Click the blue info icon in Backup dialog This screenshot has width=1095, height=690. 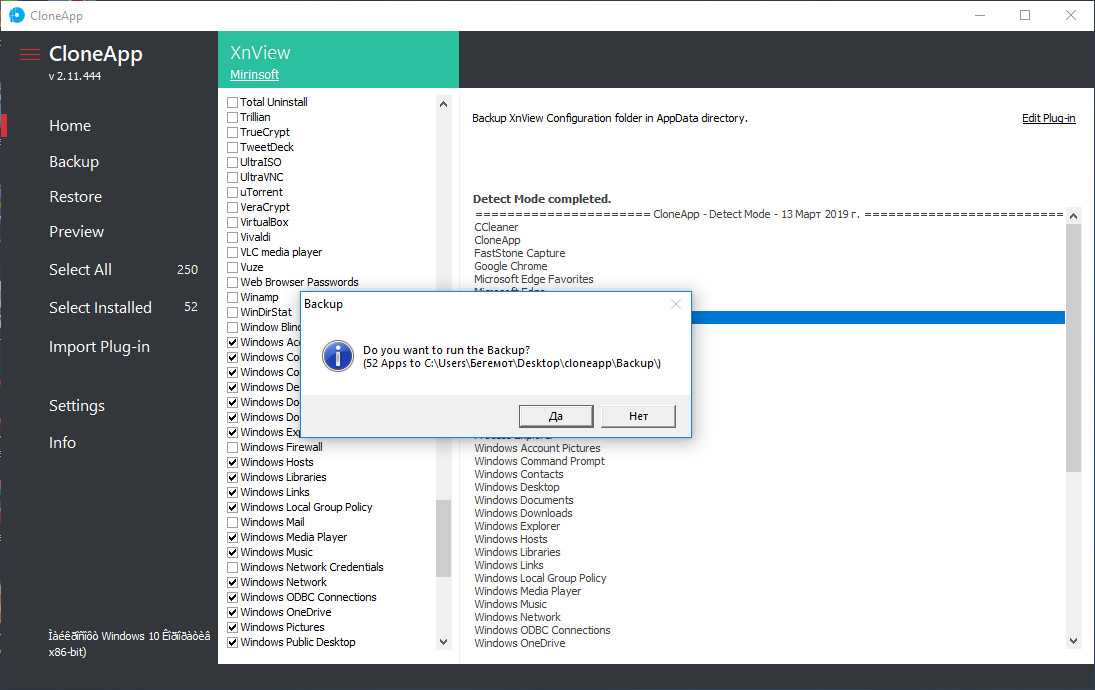(x=340, y=355)
